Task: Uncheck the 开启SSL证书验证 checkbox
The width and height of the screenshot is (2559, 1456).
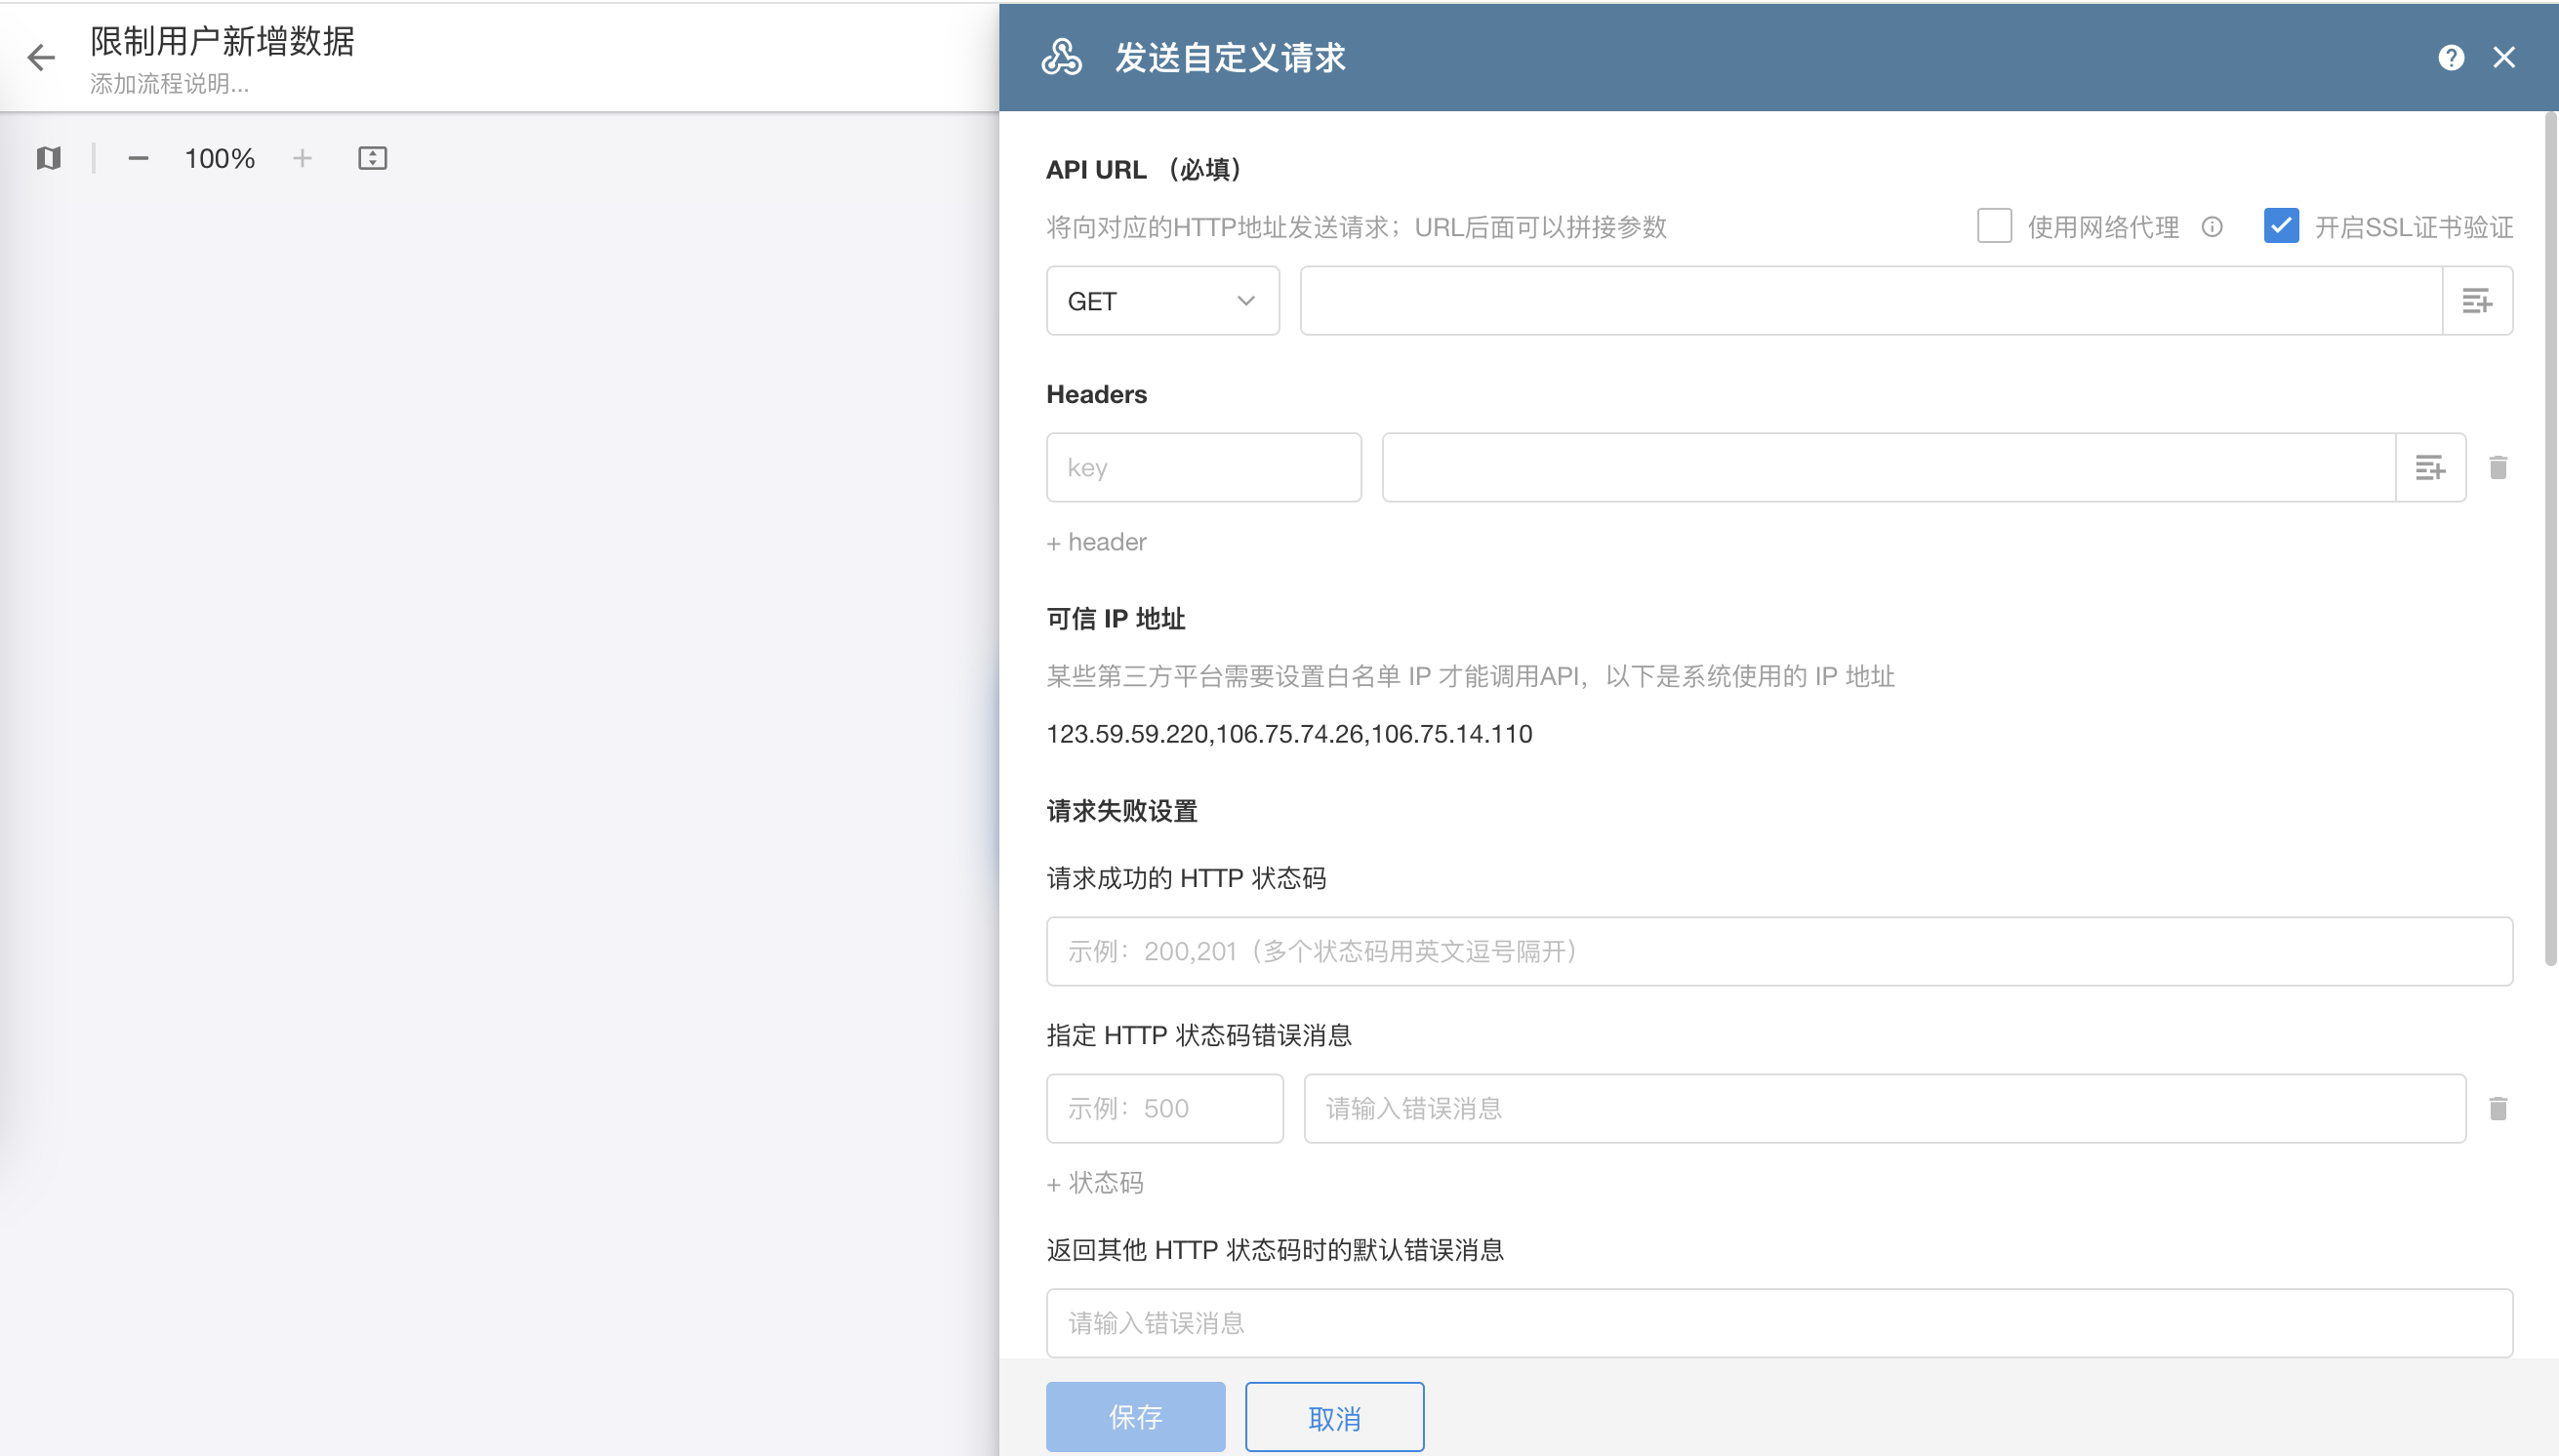Action: 2281,226
